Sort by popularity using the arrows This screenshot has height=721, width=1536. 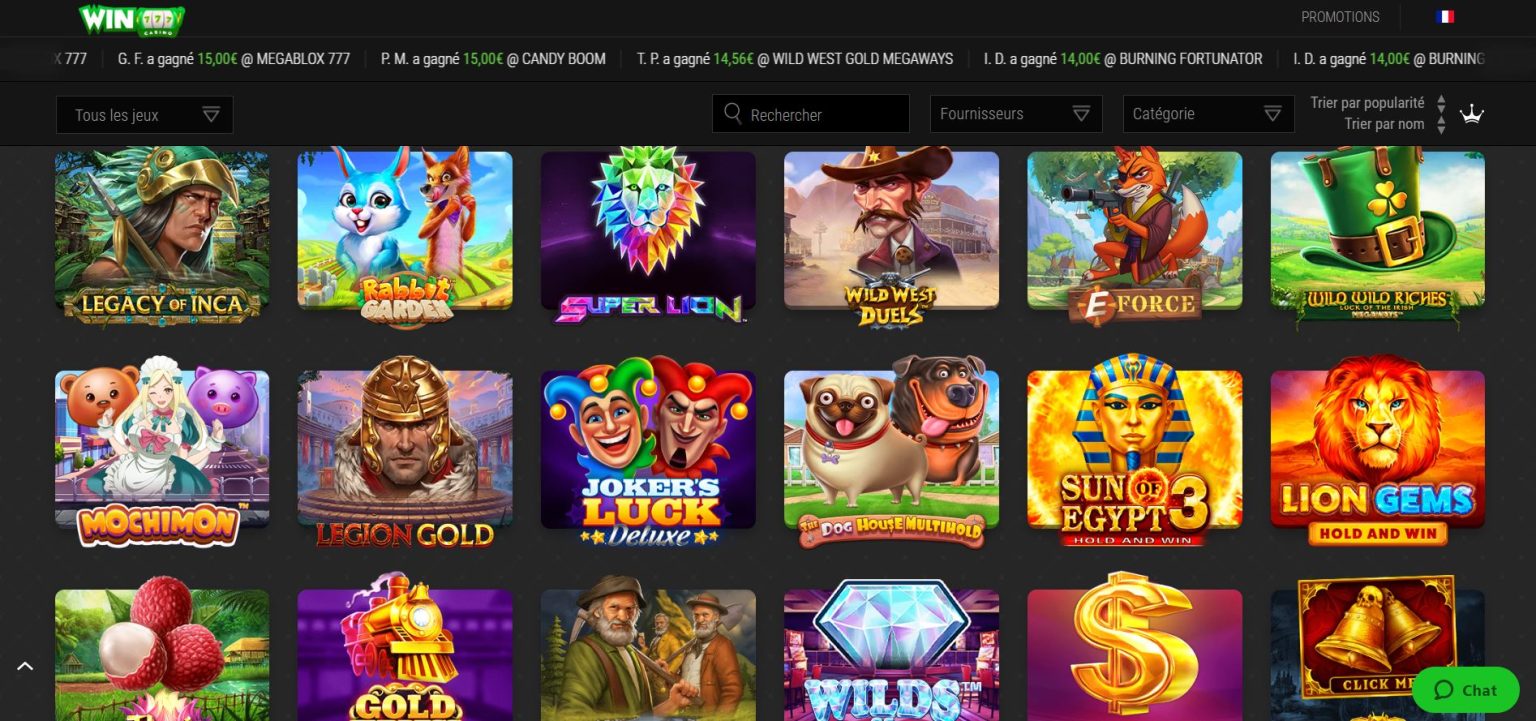click(1441, 103)
